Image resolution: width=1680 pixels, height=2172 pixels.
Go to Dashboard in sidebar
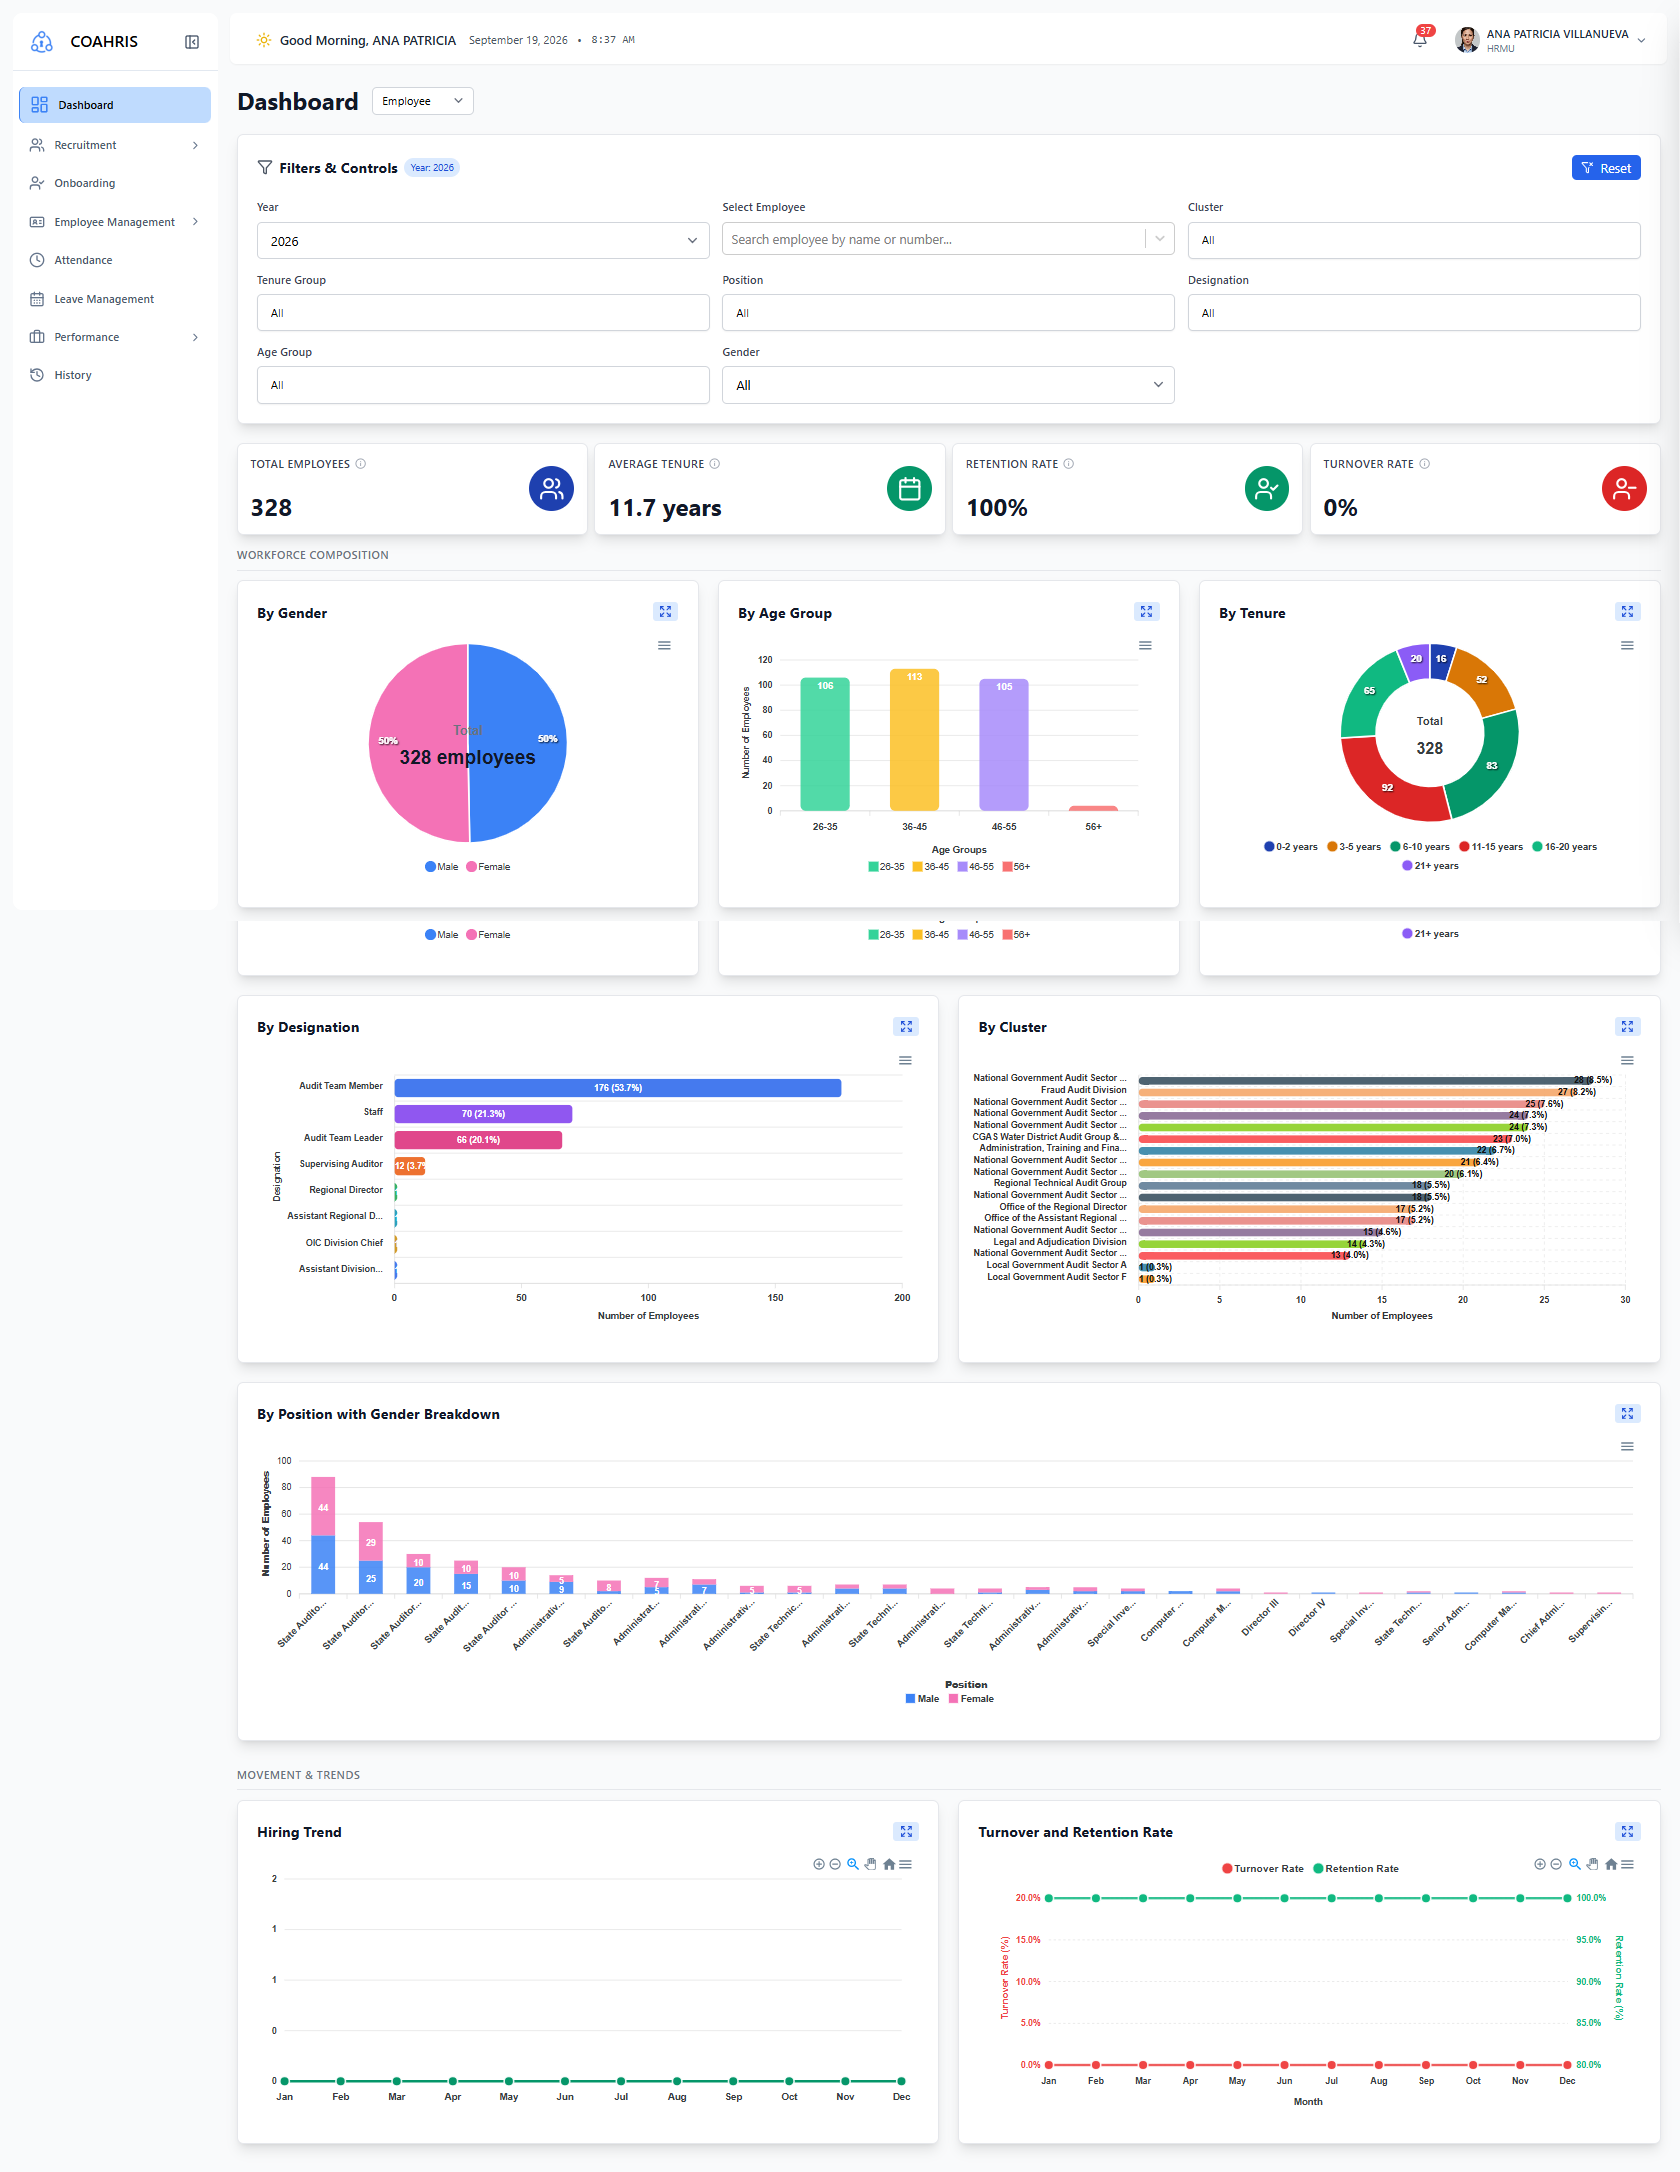115,105
